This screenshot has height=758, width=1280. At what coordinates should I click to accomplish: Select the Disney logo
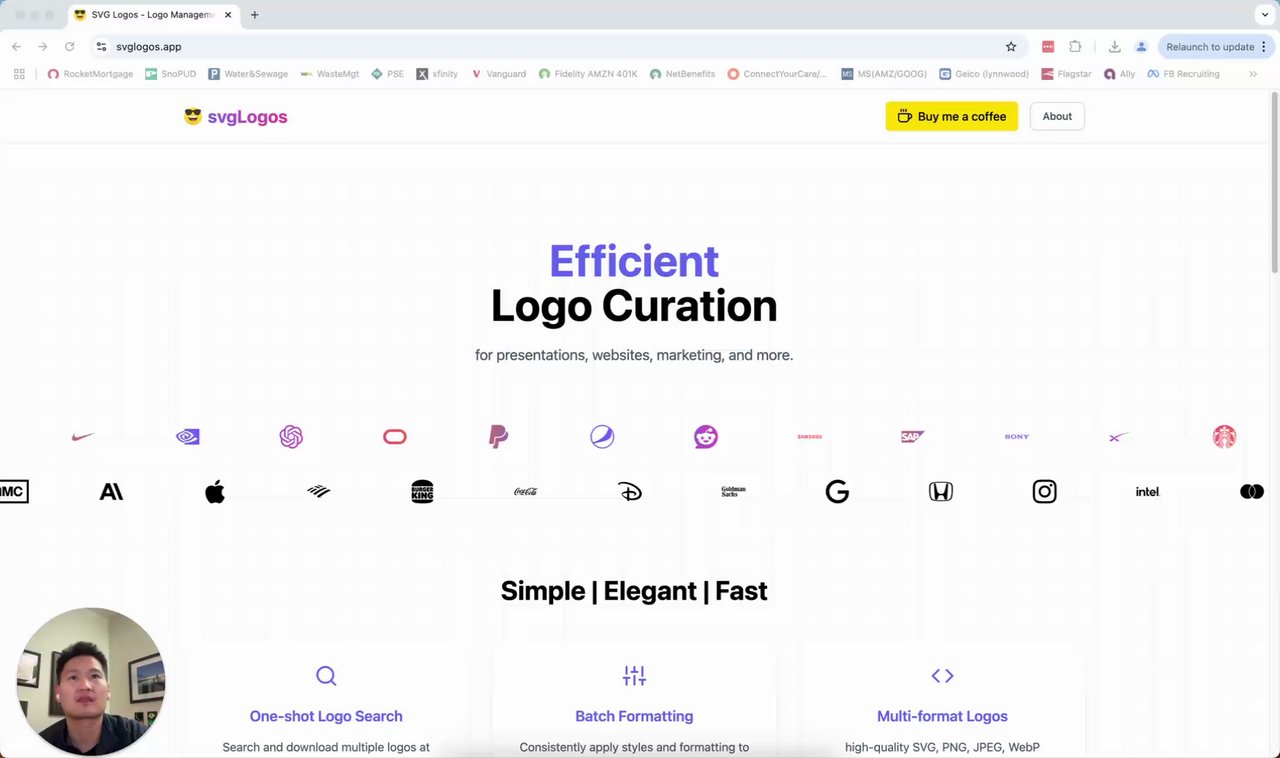[x=630, y=491]
